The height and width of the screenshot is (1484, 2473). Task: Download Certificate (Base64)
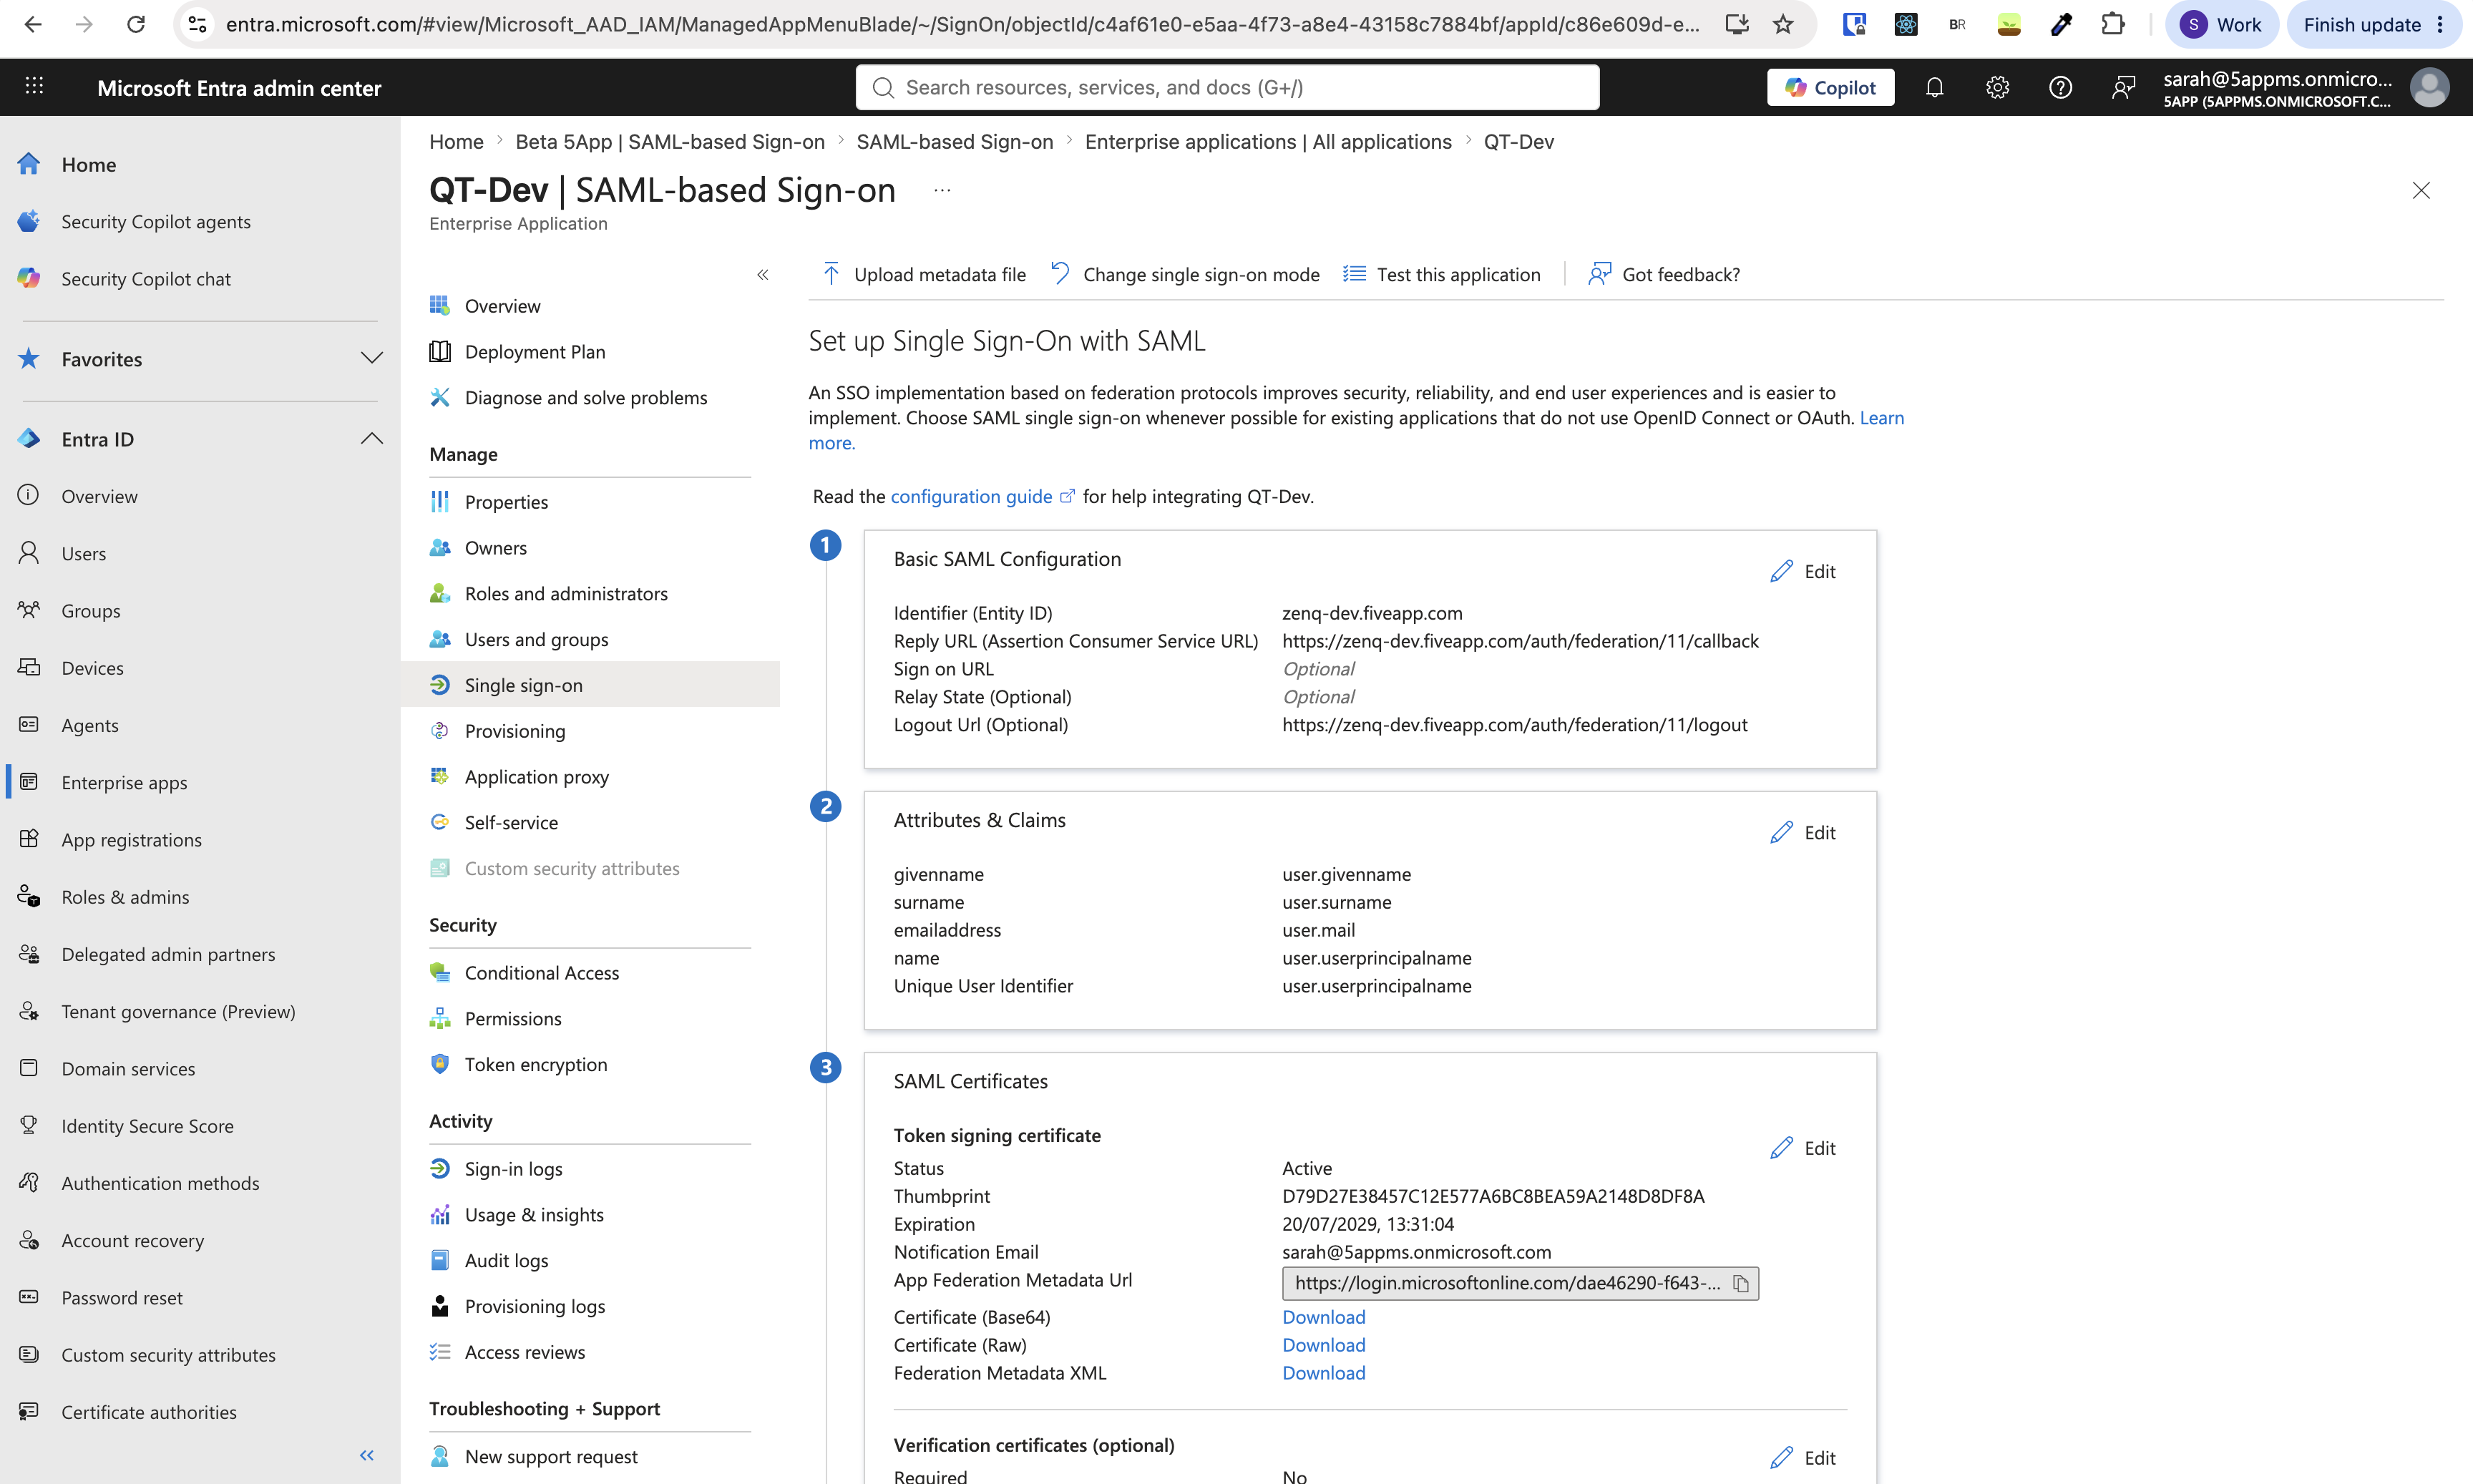[1324, 1317]
